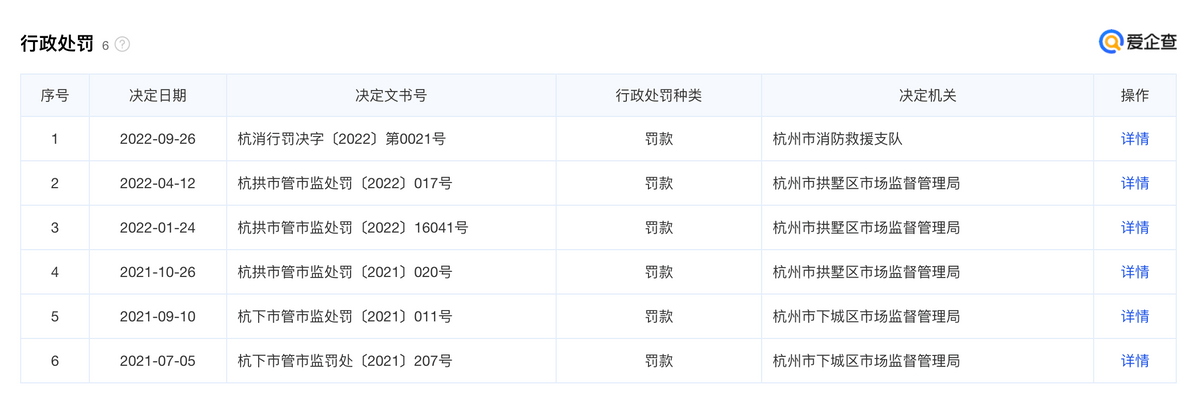View 详情 of the 2021-09-10 penalty
Screen dimensions: 1200x397
pos(1135,316)
